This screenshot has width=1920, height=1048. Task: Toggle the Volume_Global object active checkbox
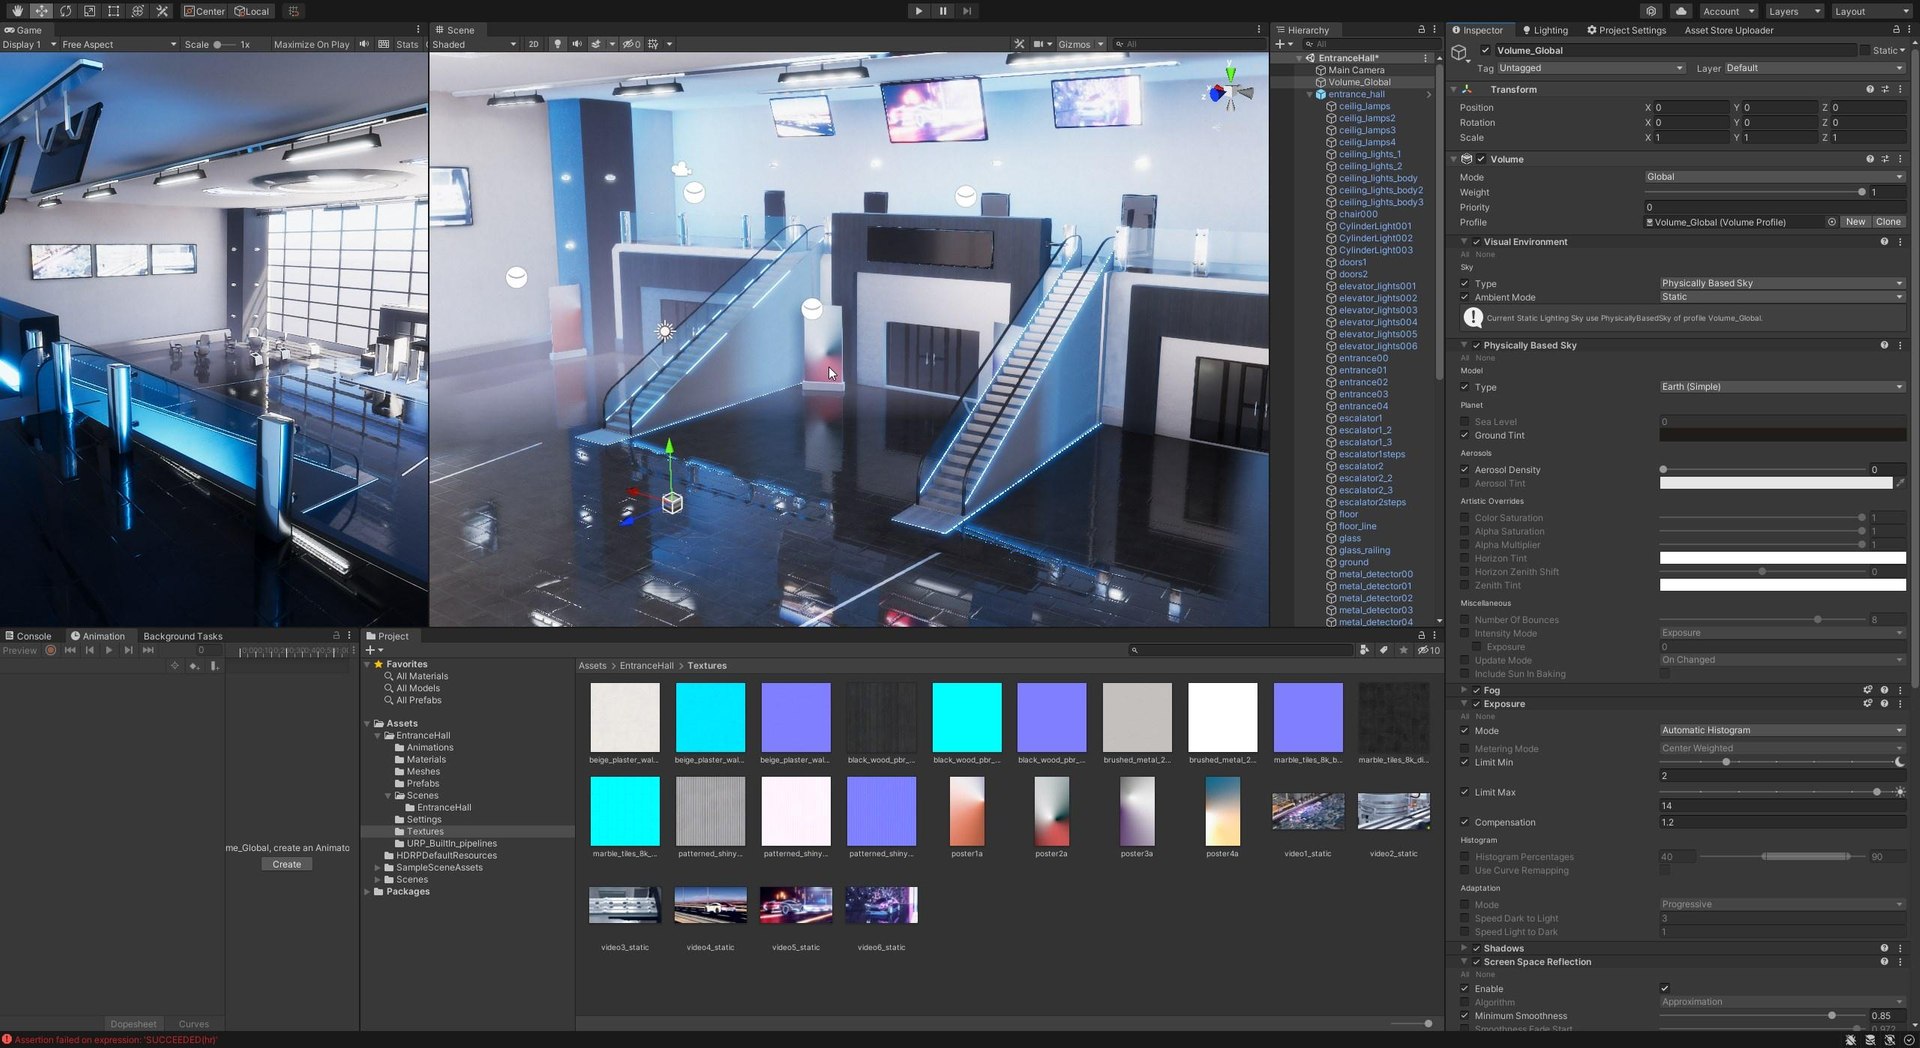1486,50
